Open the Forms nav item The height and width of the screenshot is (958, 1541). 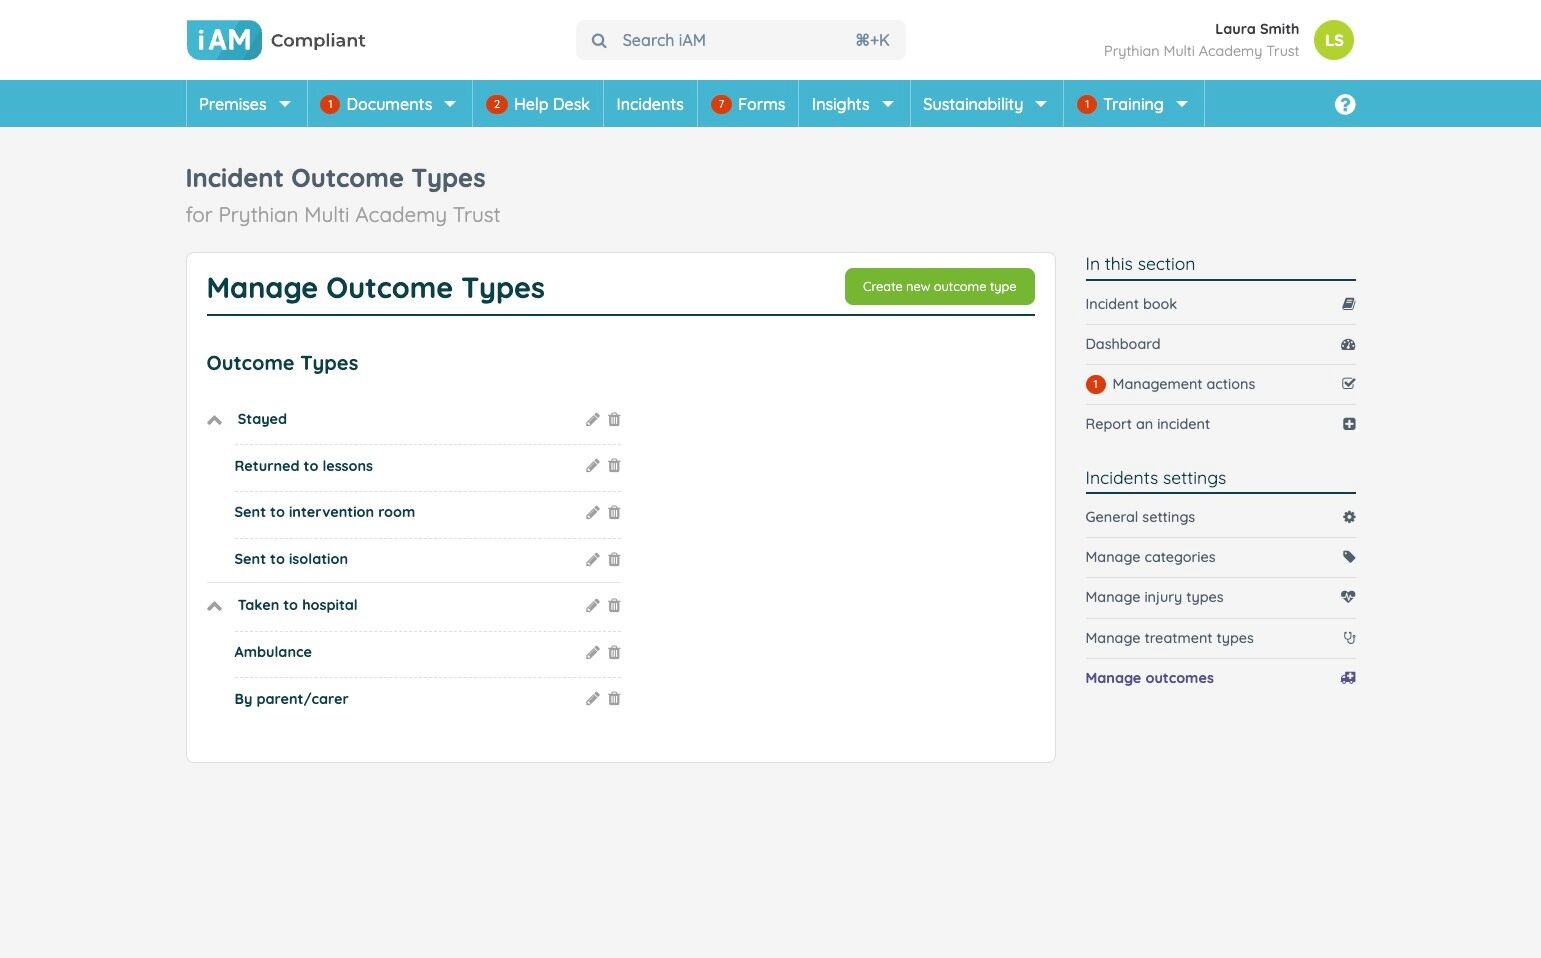click(748, 104)
